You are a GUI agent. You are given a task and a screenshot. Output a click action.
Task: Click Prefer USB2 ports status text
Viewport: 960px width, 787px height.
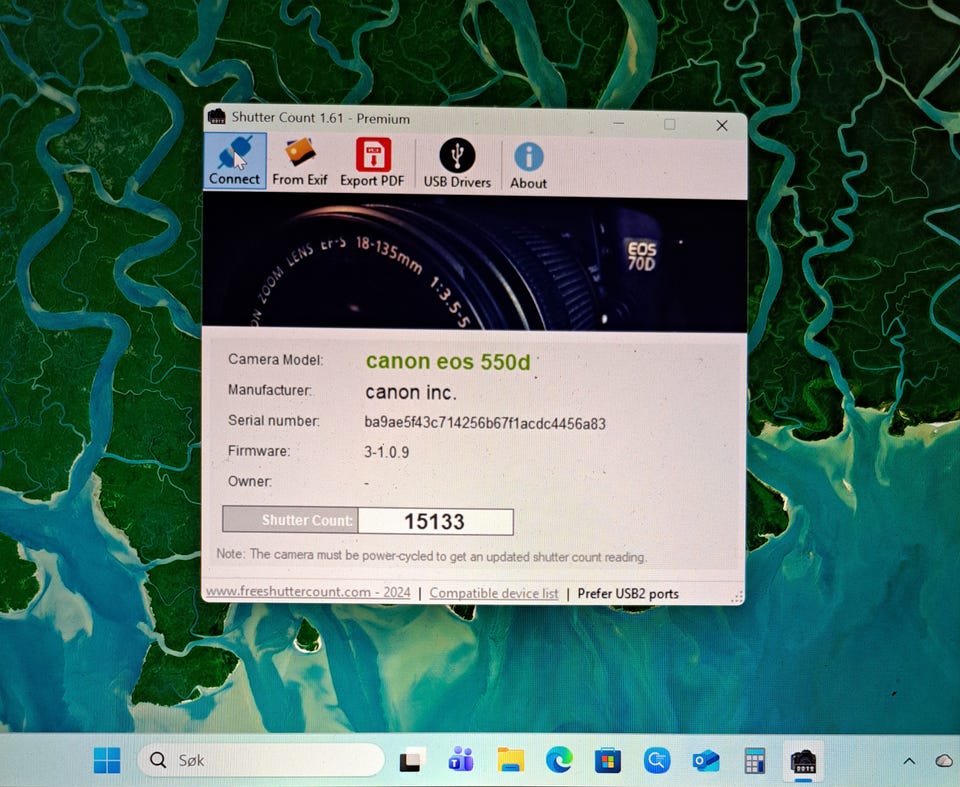coord(628,593)
